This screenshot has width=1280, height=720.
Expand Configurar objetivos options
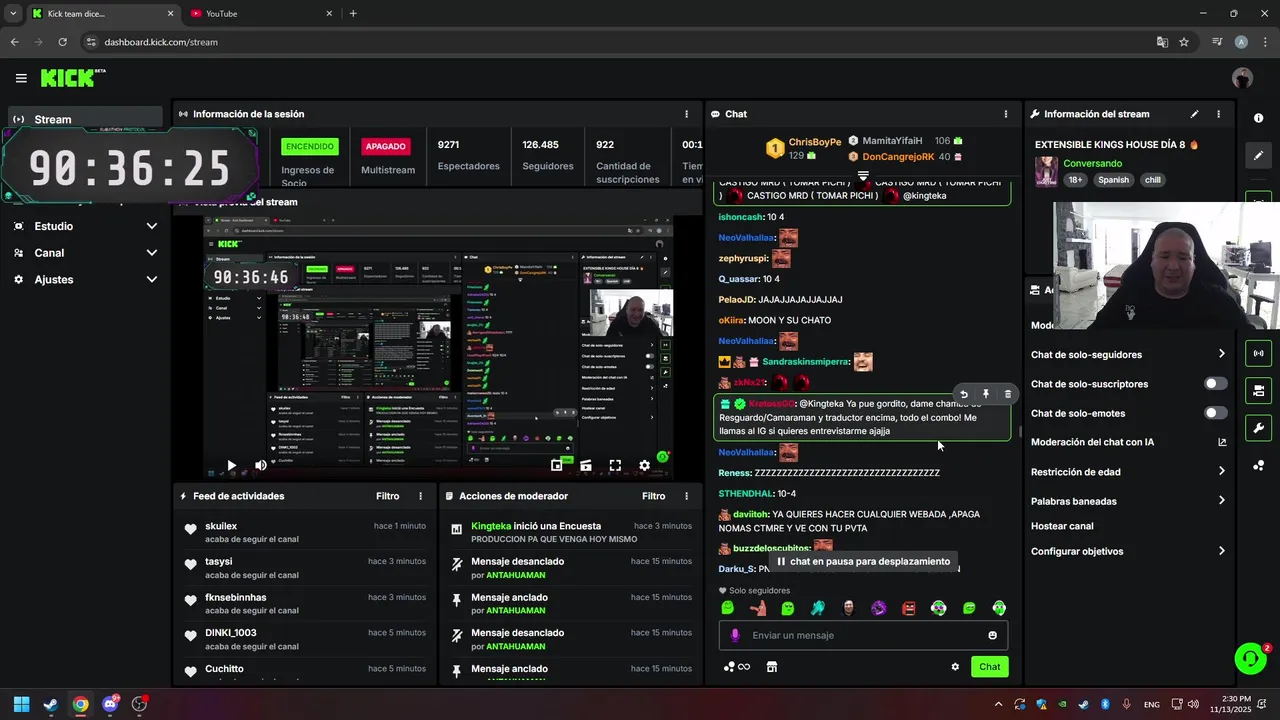point(1221,551)
